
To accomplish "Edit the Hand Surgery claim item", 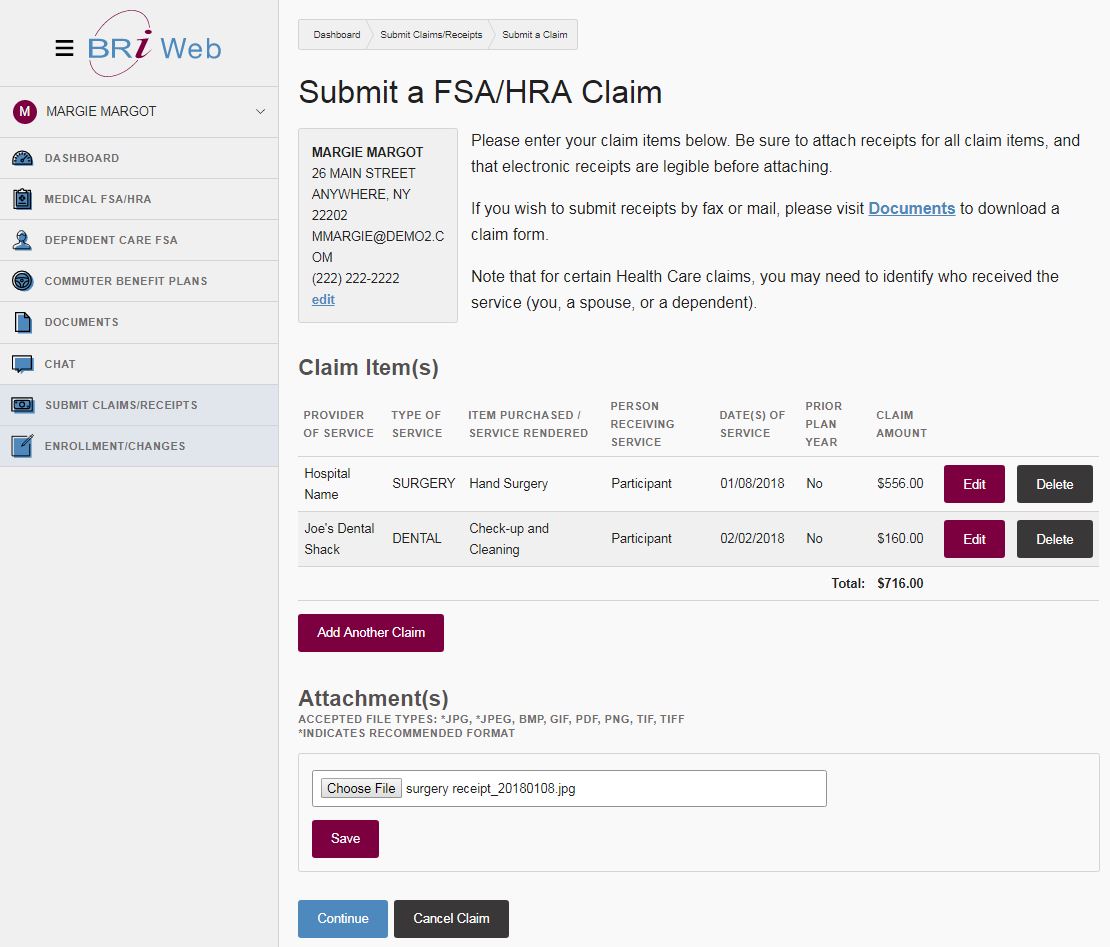I will [973, 483].
